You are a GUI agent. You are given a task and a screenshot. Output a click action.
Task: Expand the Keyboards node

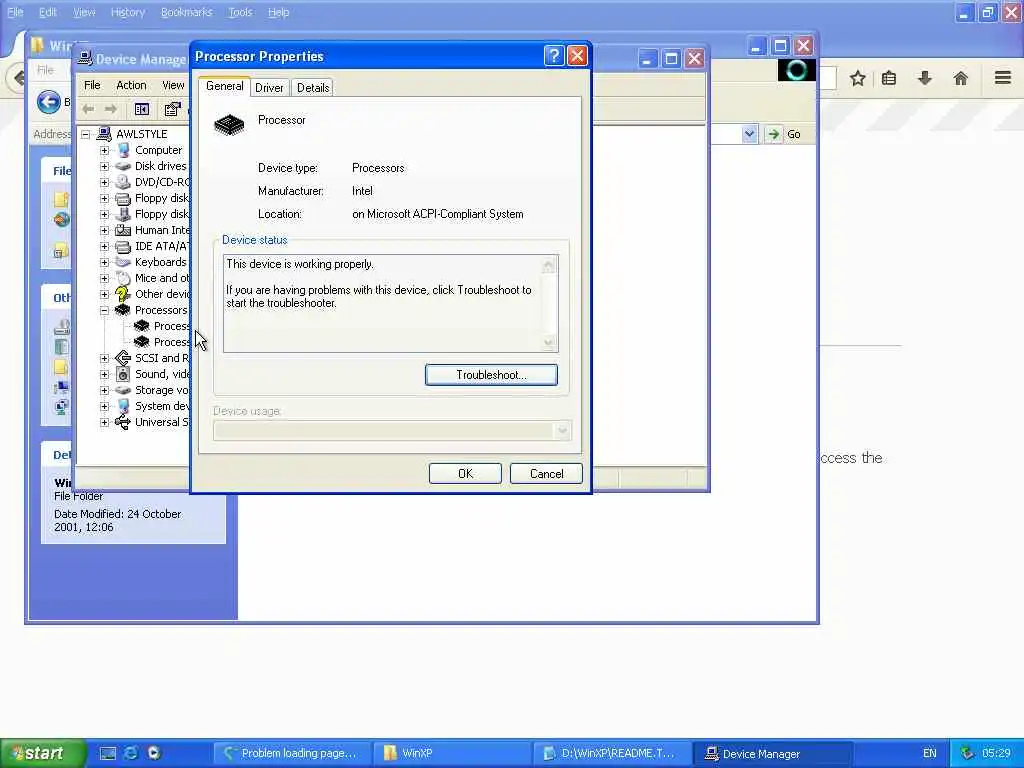tap(104, 262)
